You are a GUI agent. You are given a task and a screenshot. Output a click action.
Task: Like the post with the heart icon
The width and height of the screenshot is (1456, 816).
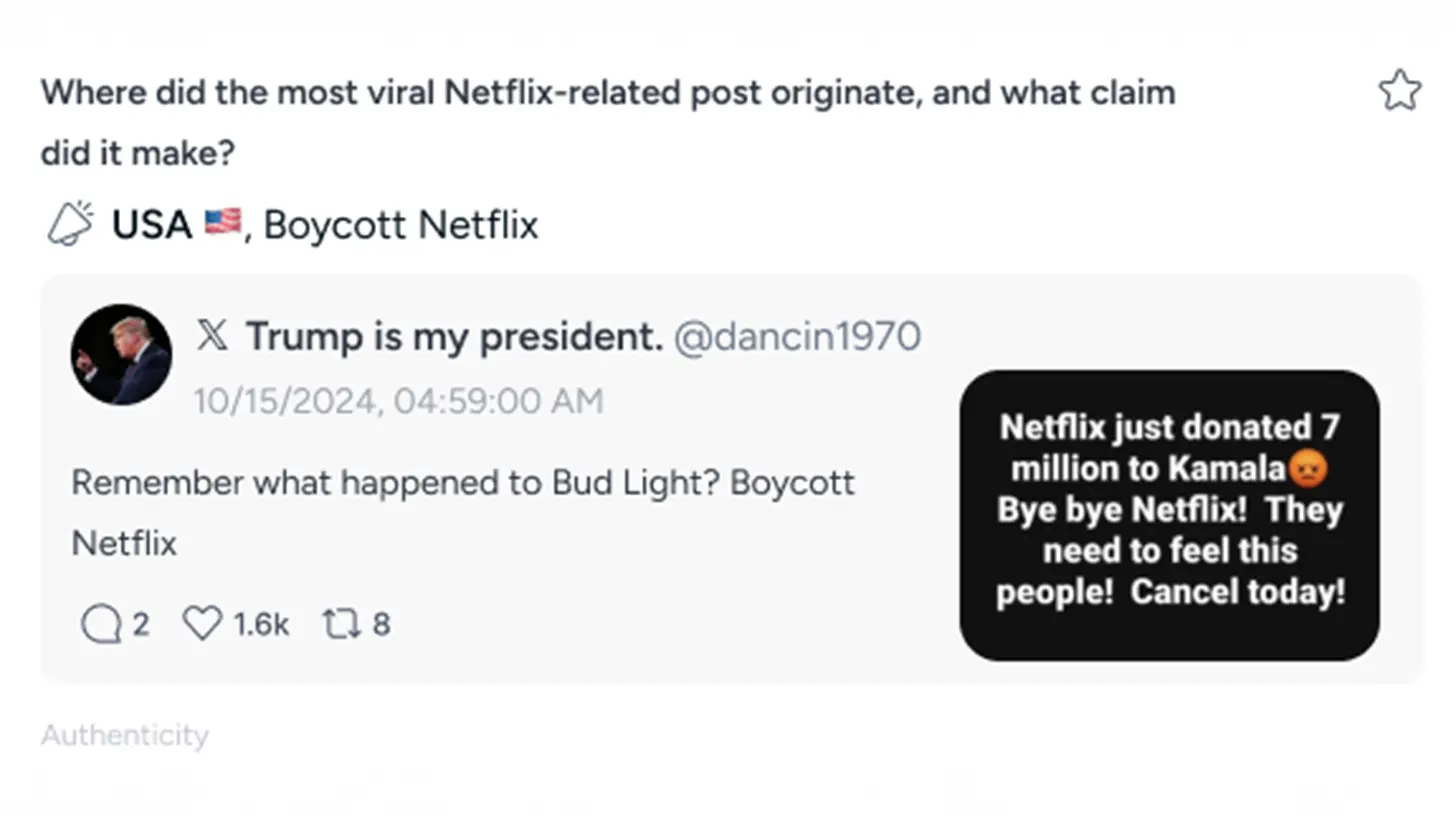(x=202, y=625)
